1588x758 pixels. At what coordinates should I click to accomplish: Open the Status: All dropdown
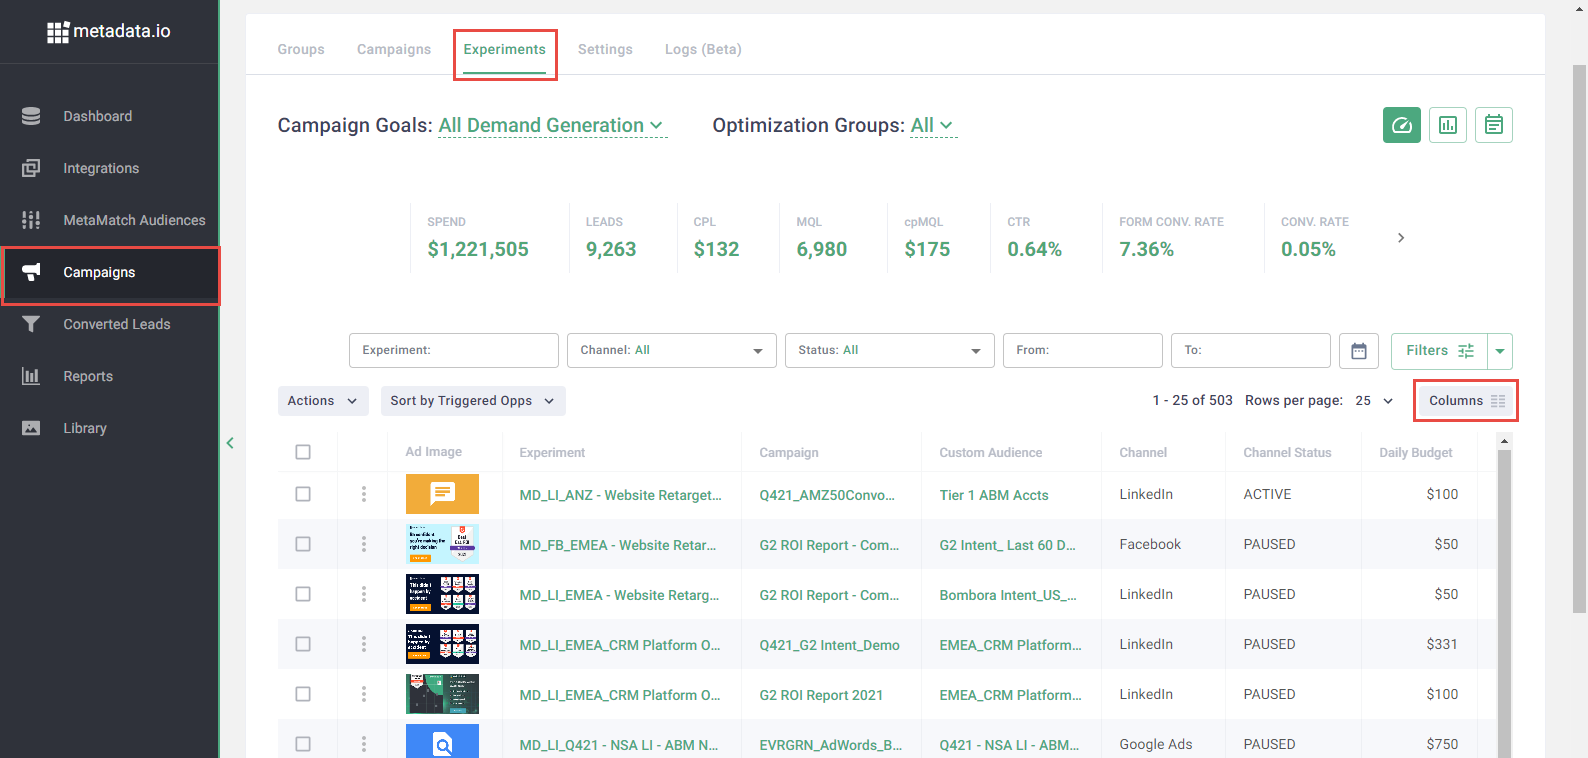889,351
